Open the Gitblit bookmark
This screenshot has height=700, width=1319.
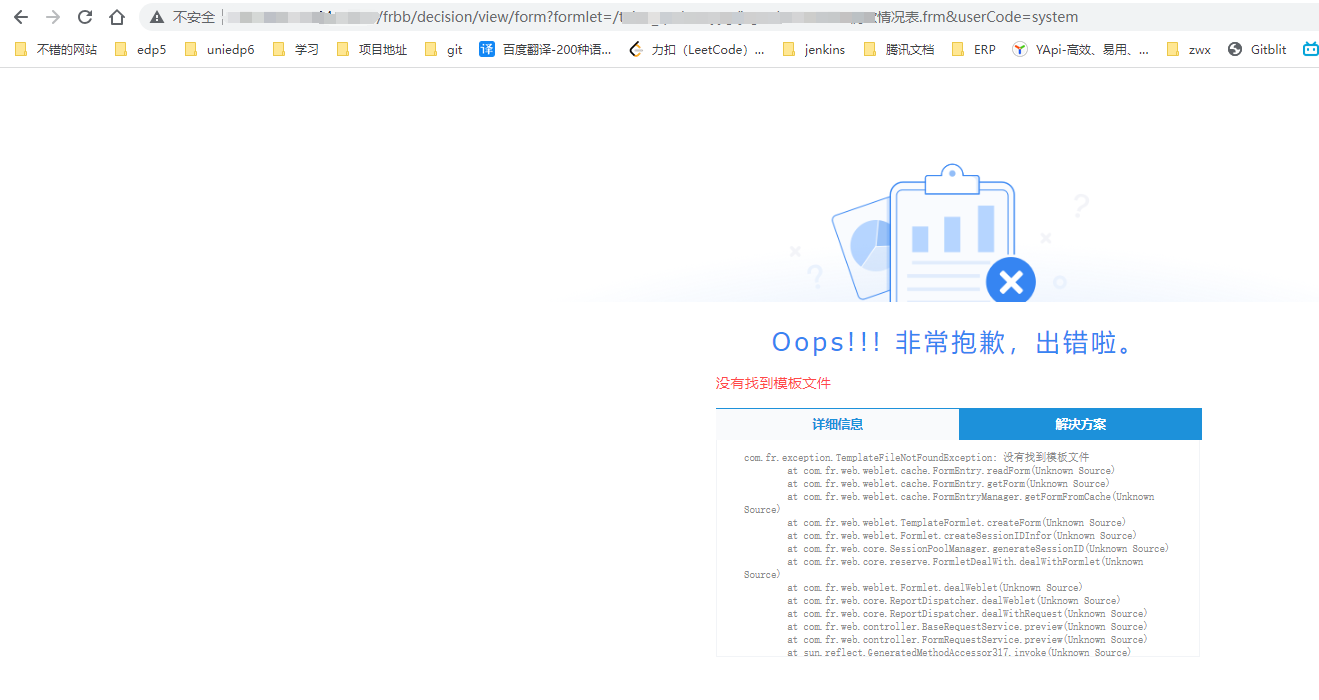point(1257,49)
